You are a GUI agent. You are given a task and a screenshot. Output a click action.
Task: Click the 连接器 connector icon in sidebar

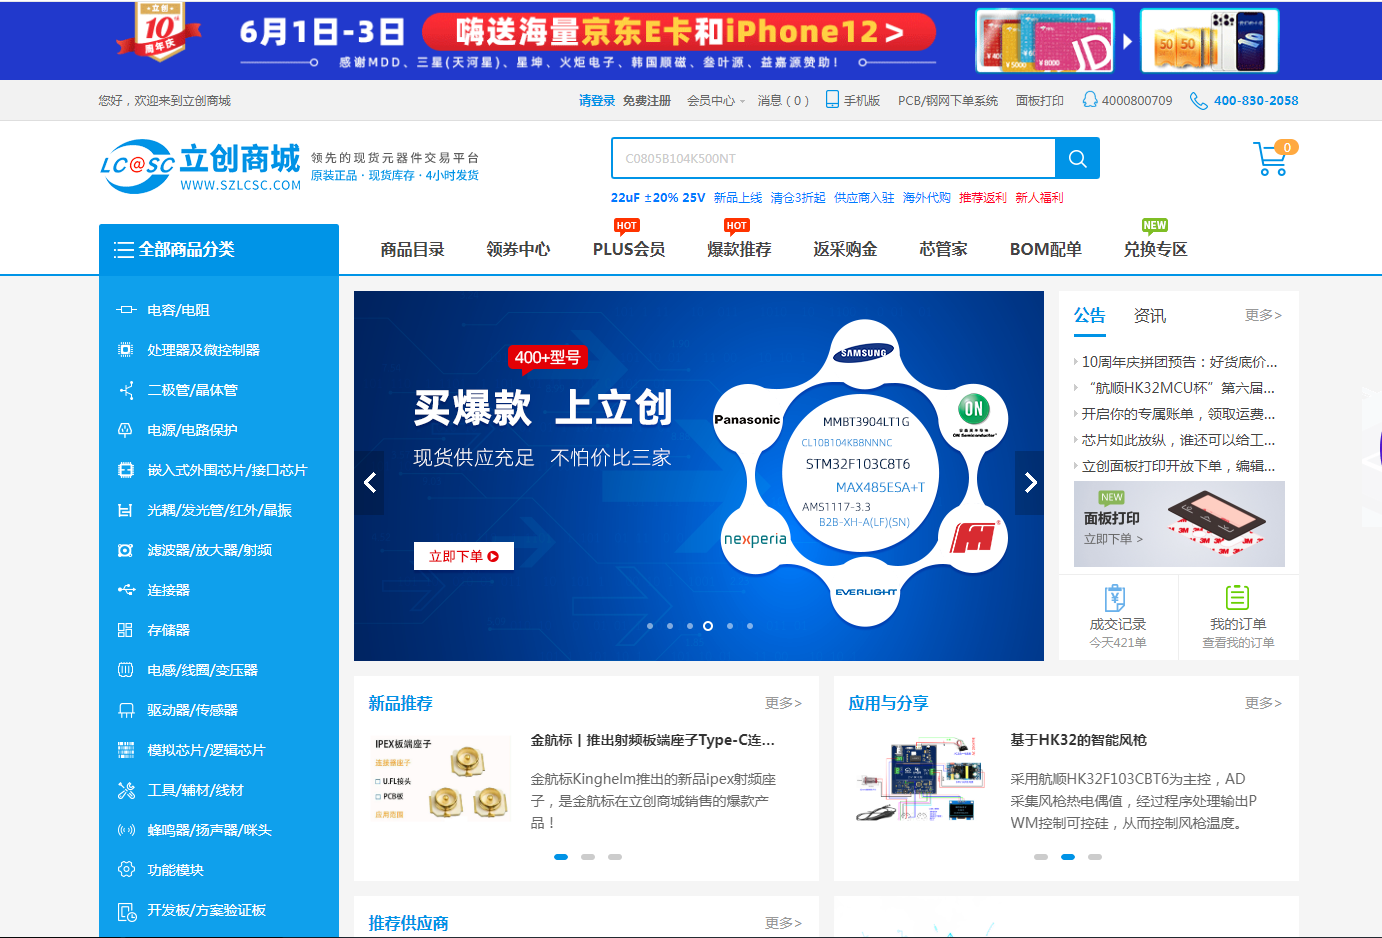pos(126,590)
